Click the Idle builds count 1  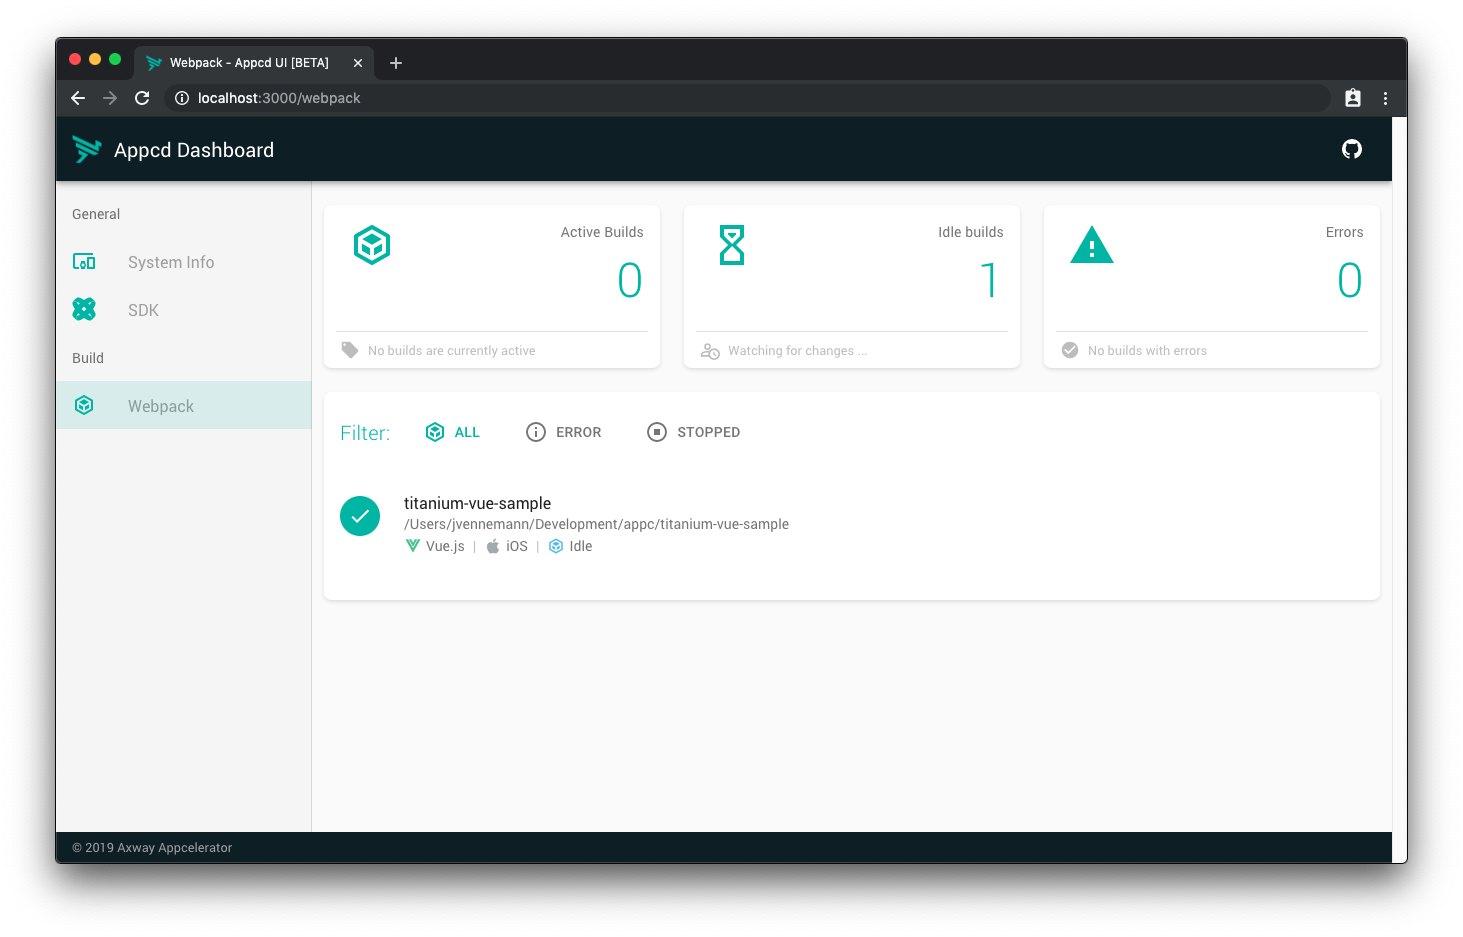pyautogui.click(x=990, y=280)
